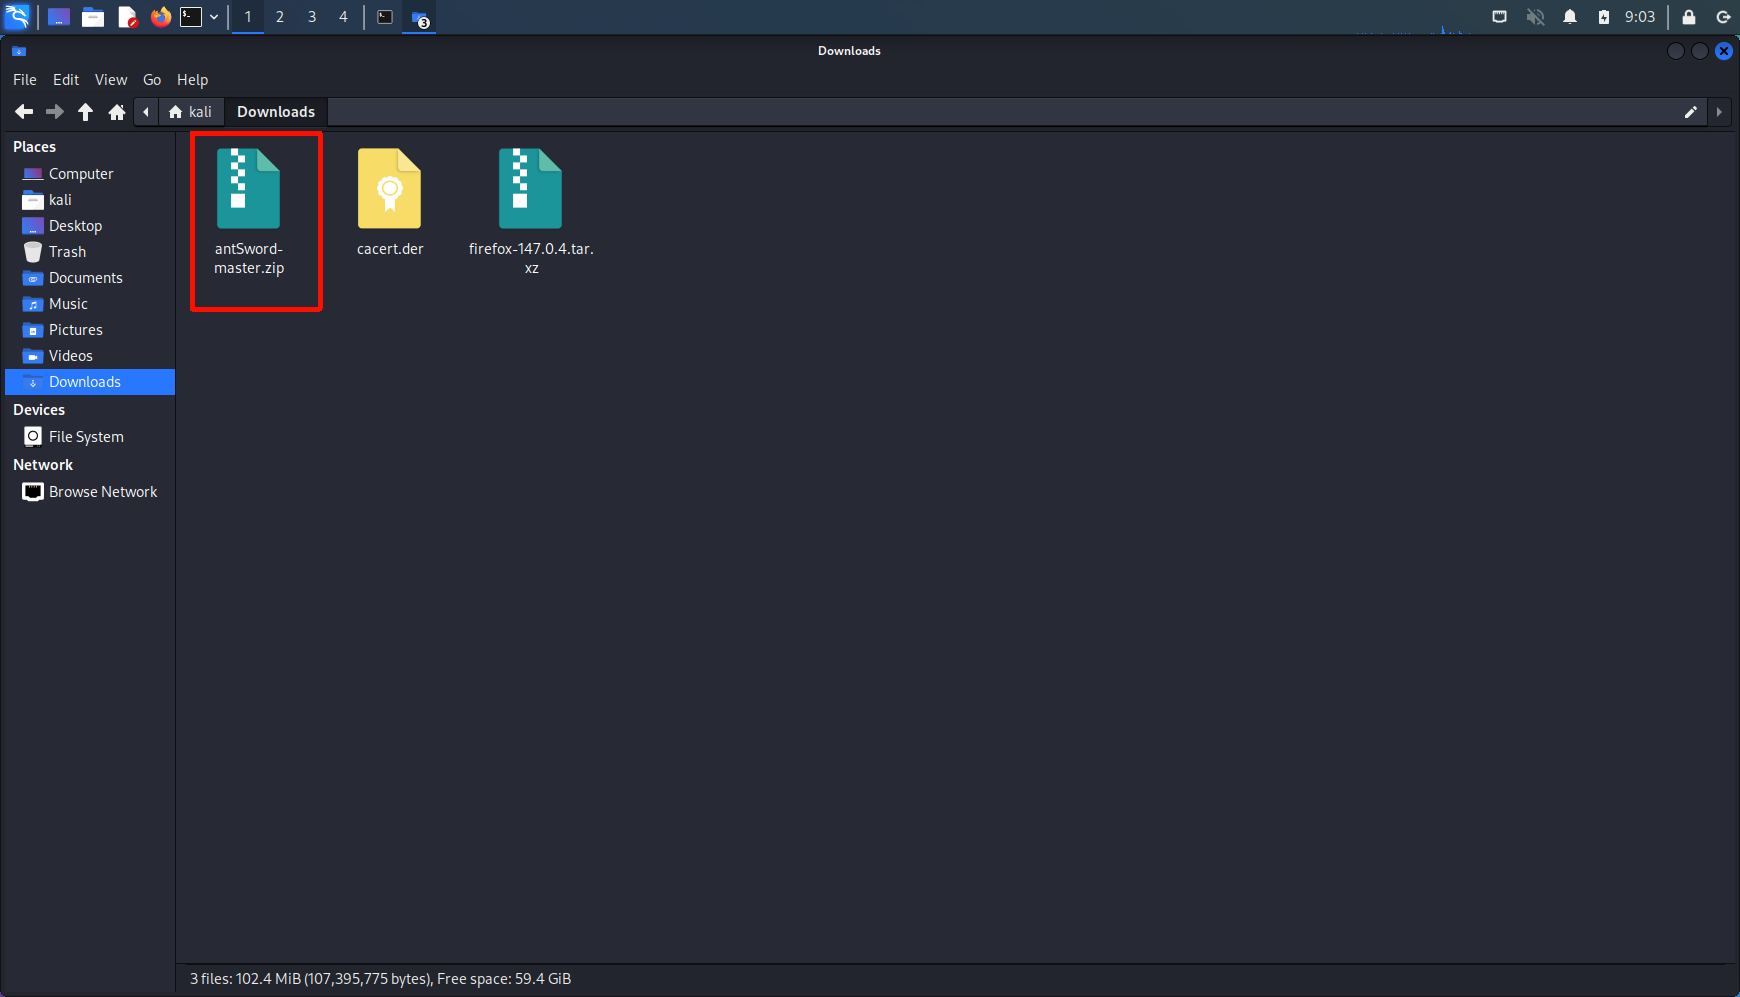Open home folder via toolbar house icon
1740x997 pixels.
coord(117,112)
